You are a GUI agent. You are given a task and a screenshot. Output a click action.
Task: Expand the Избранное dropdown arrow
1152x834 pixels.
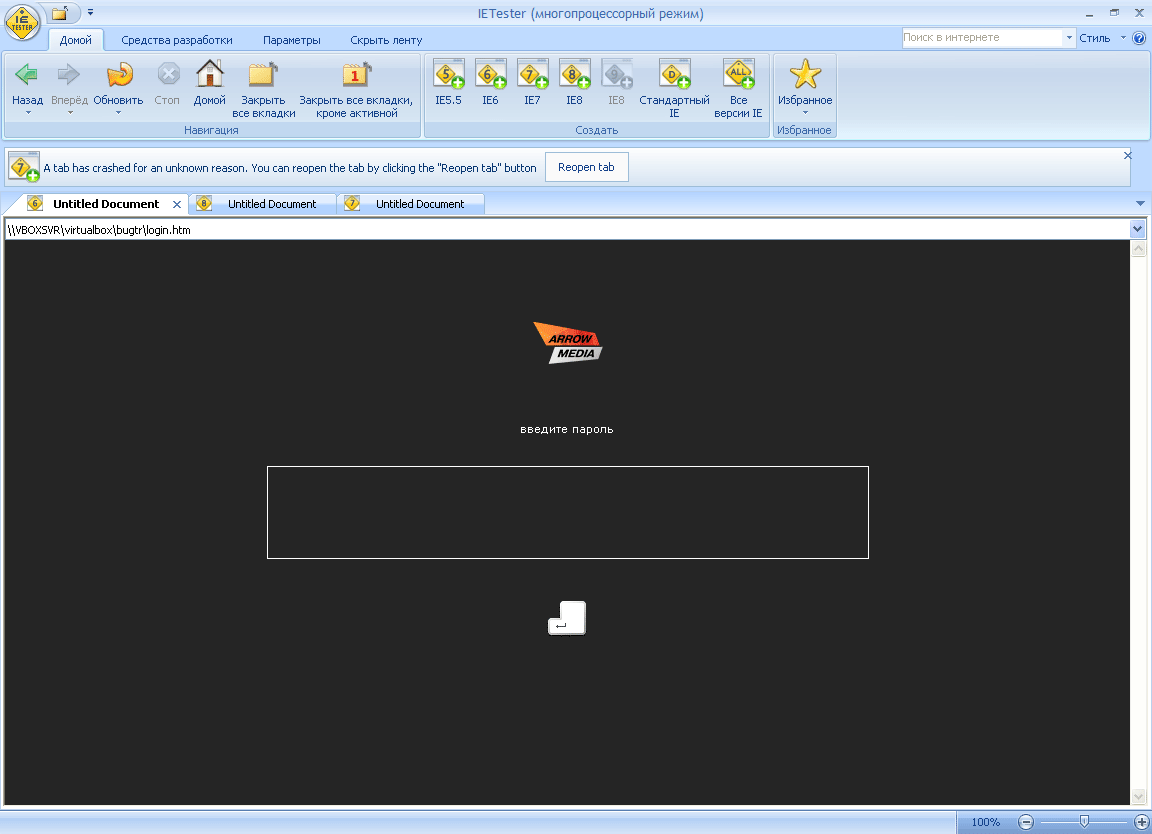tap(805, 112)
